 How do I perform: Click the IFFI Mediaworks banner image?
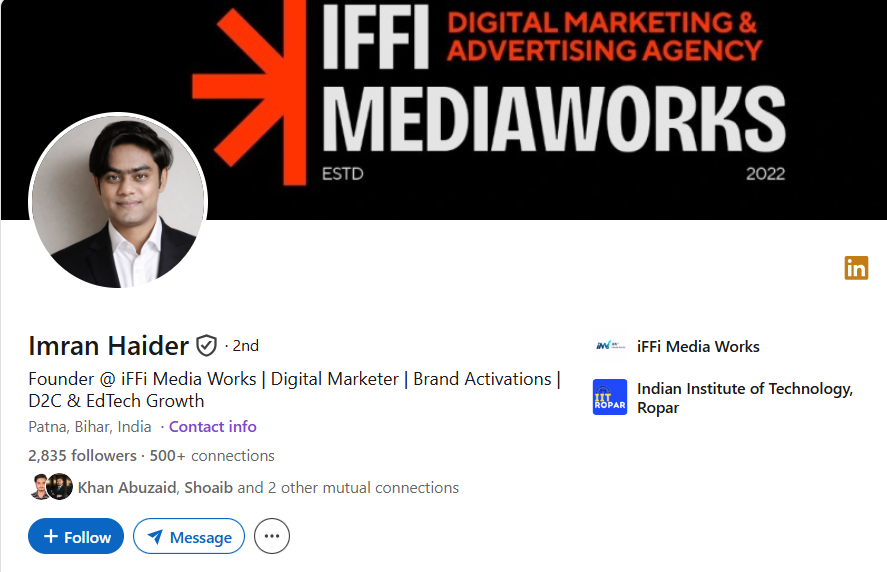[444, 110]
